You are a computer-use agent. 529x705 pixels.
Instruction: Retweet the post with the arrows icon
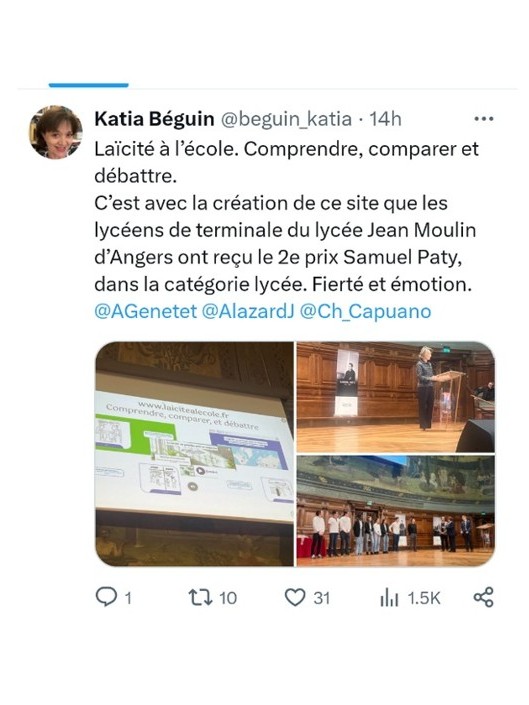(200, 597)
